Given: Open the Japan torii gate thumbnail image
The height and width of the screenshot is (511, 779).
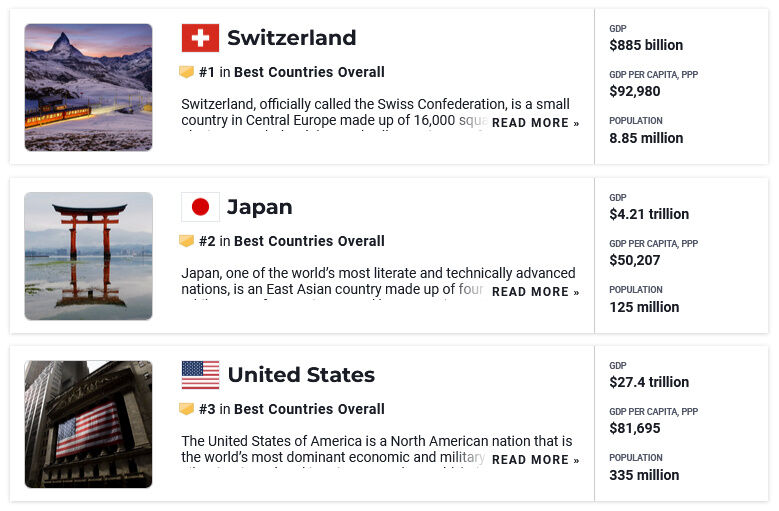Looking at the screenshot, I should [x=88, y=256].
